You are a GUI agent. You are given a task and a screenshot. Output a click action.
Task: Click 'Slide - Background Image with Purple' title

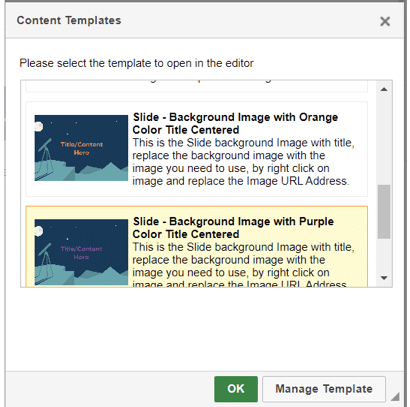click(233, 228)
